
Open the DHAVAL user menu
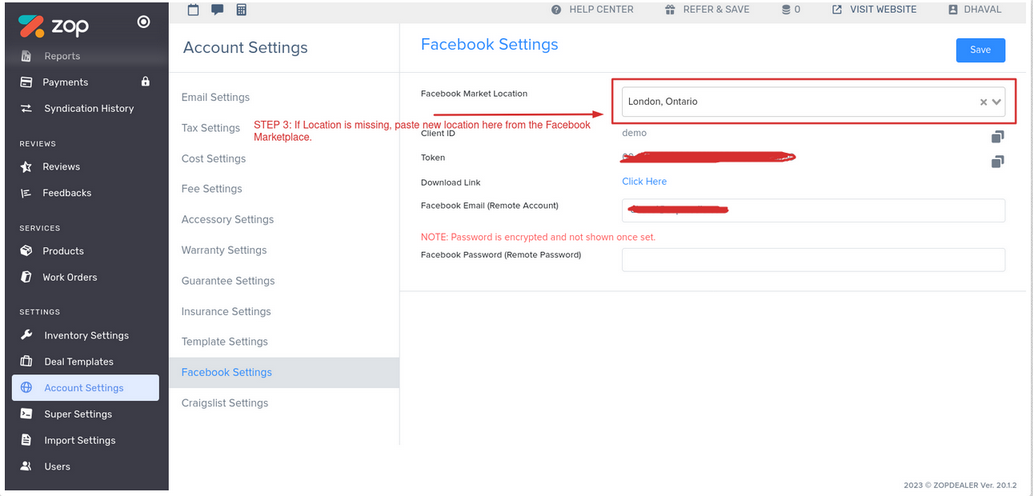click(x=974, y=9)
